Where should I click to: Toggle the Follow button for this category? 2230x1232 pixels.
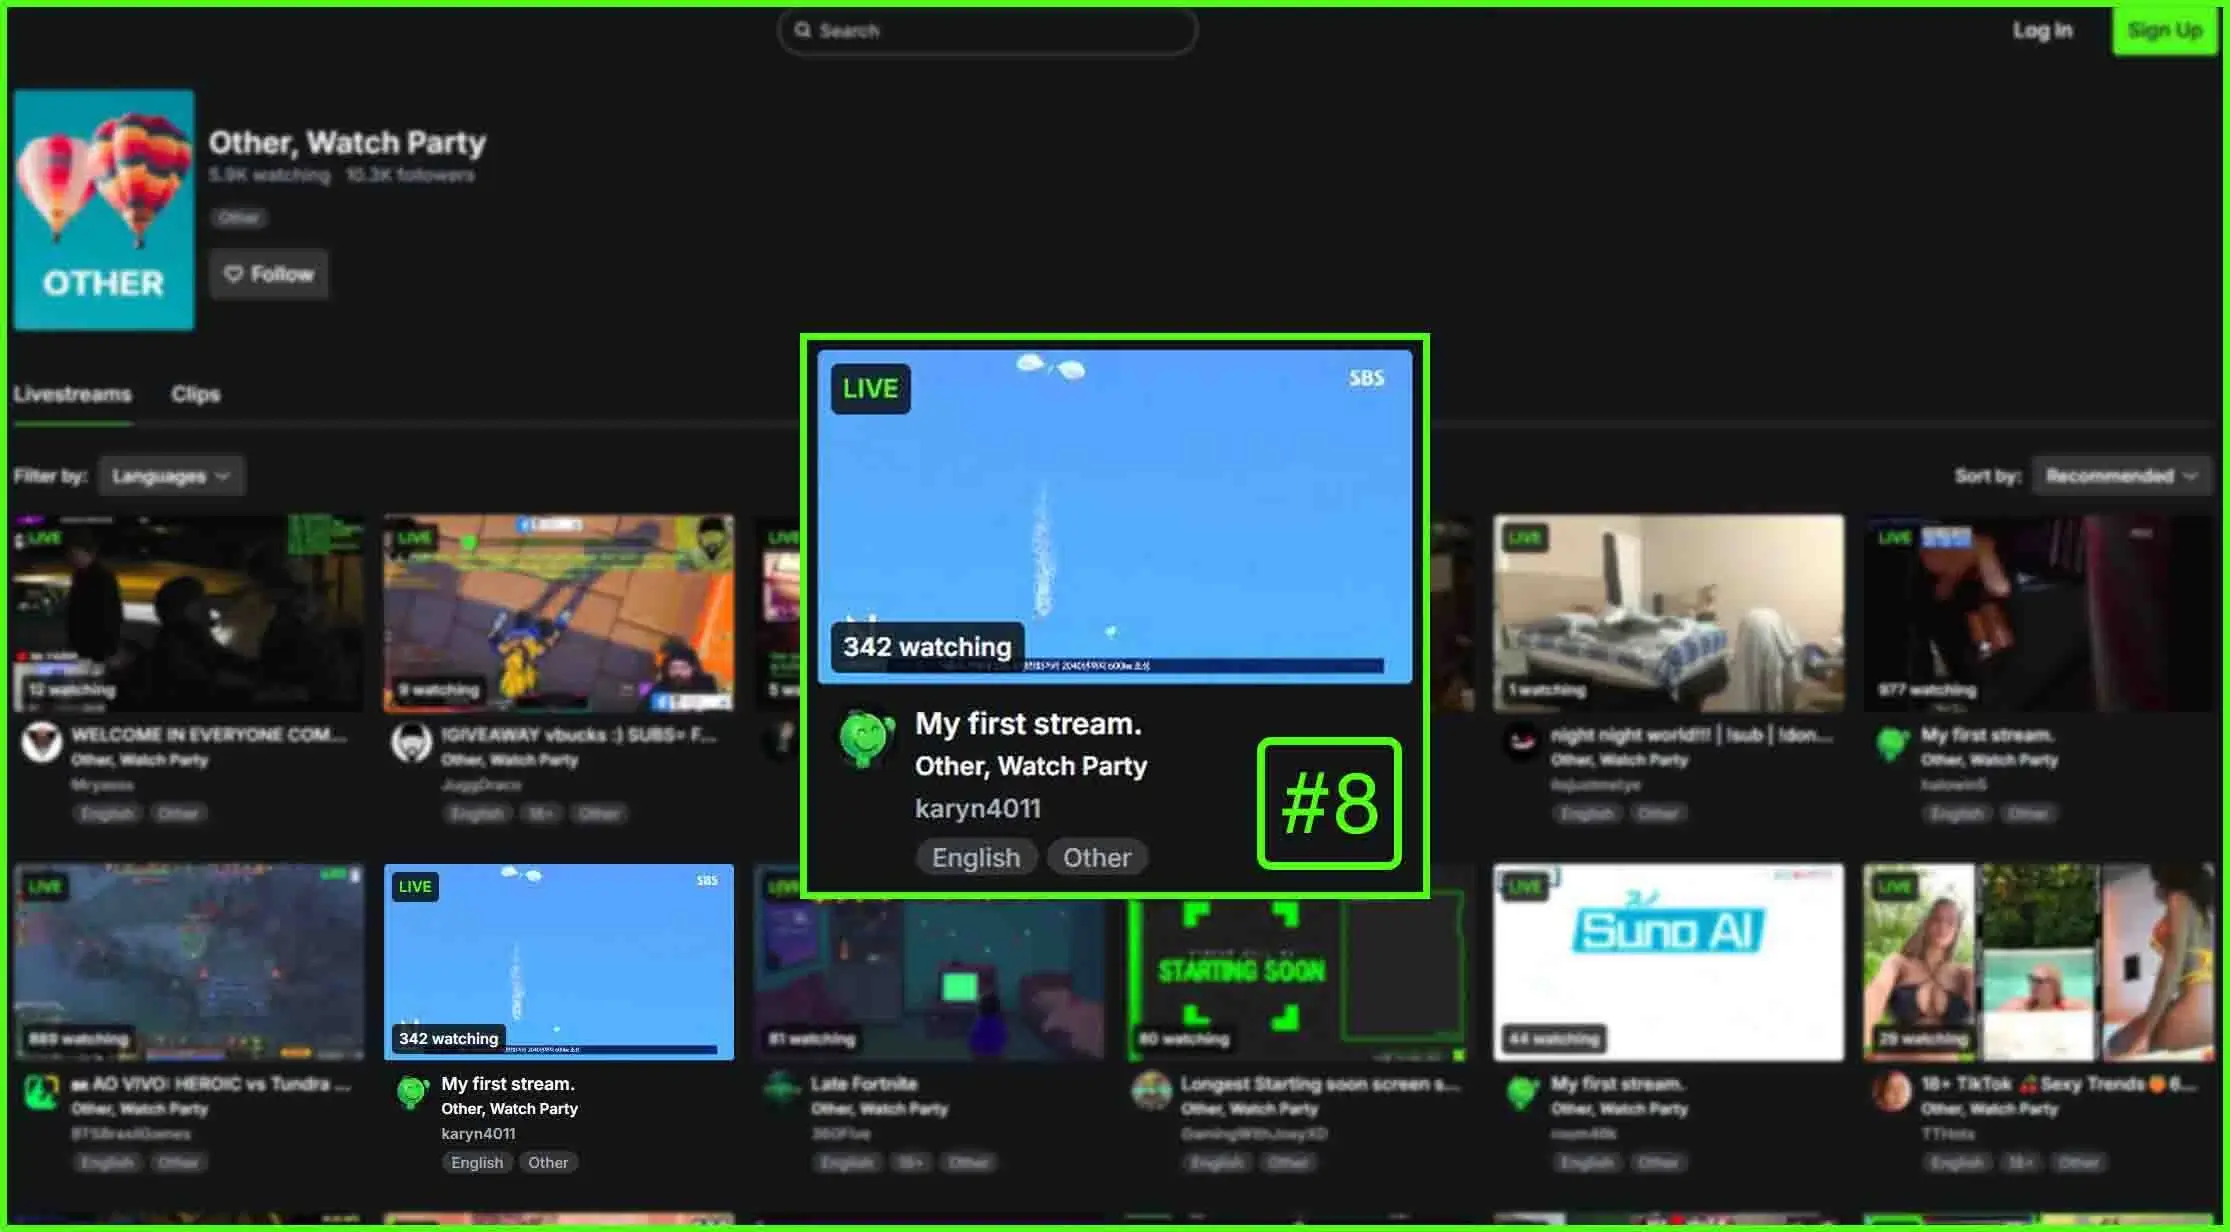tap(269, 274)
